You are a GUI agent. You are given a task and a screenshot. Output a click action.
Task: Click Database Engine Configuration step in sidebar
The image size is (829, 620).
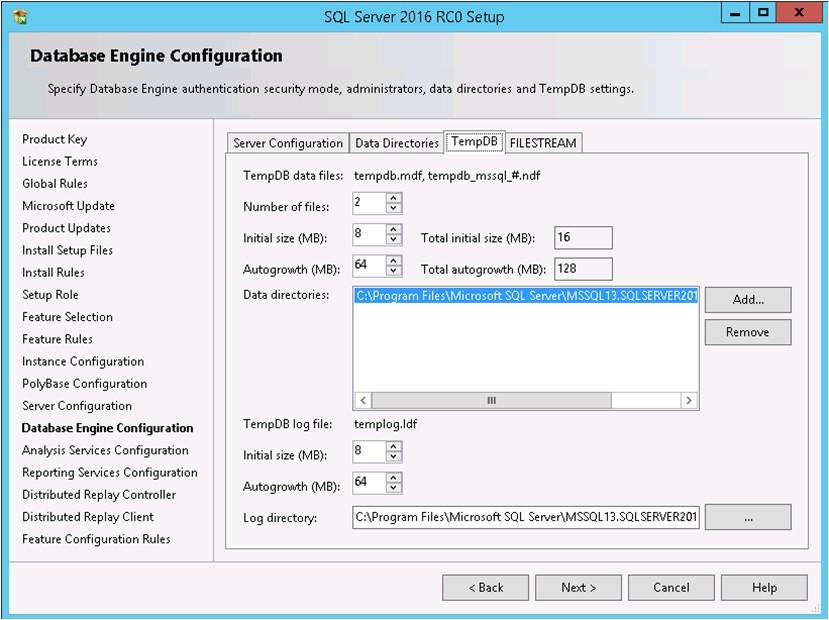[x=107, y=428]
